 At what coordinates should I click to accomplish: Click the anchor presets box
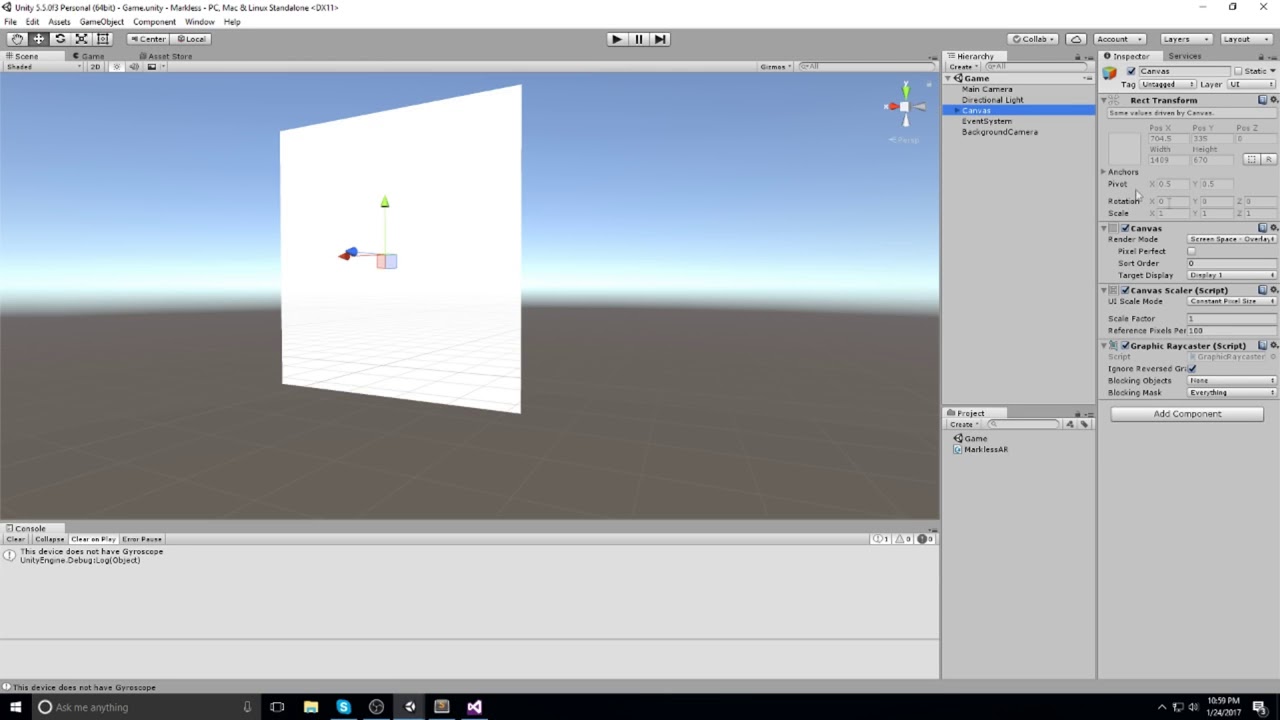click(1124, 147)
